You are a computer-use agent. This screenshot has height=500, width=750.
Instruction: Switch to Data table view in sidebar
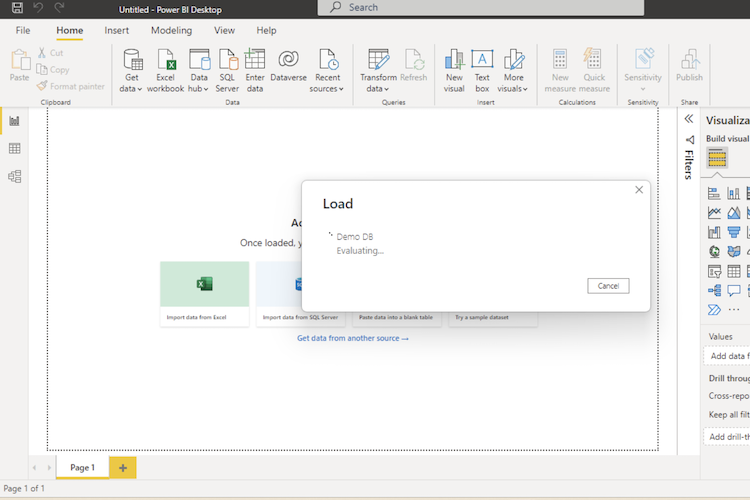coord(14,149)
